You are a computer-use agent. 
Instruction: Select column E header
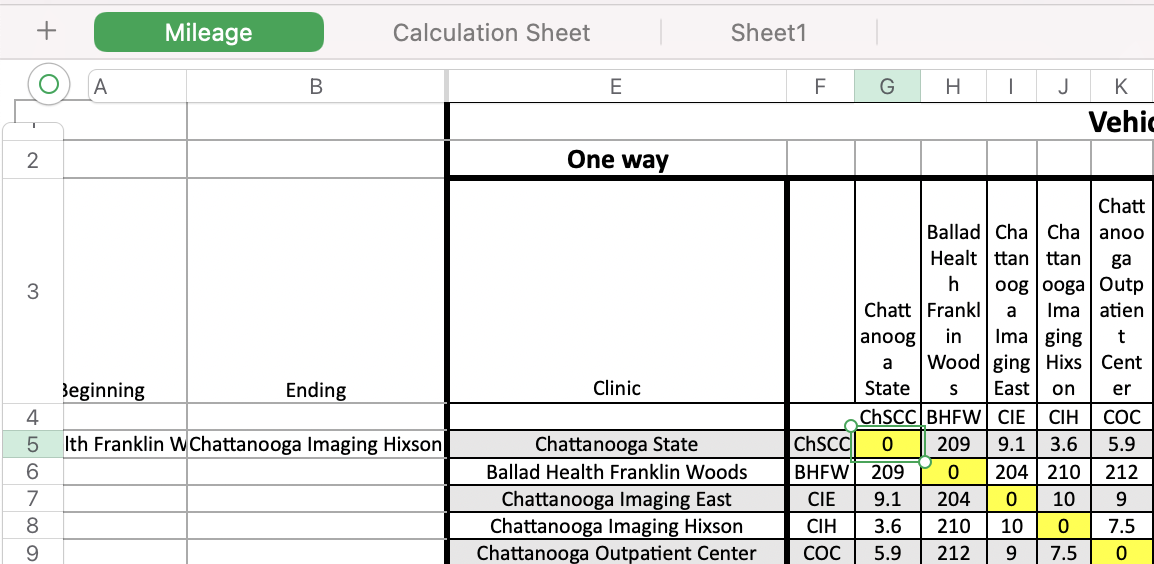click(x=616, y=86)
